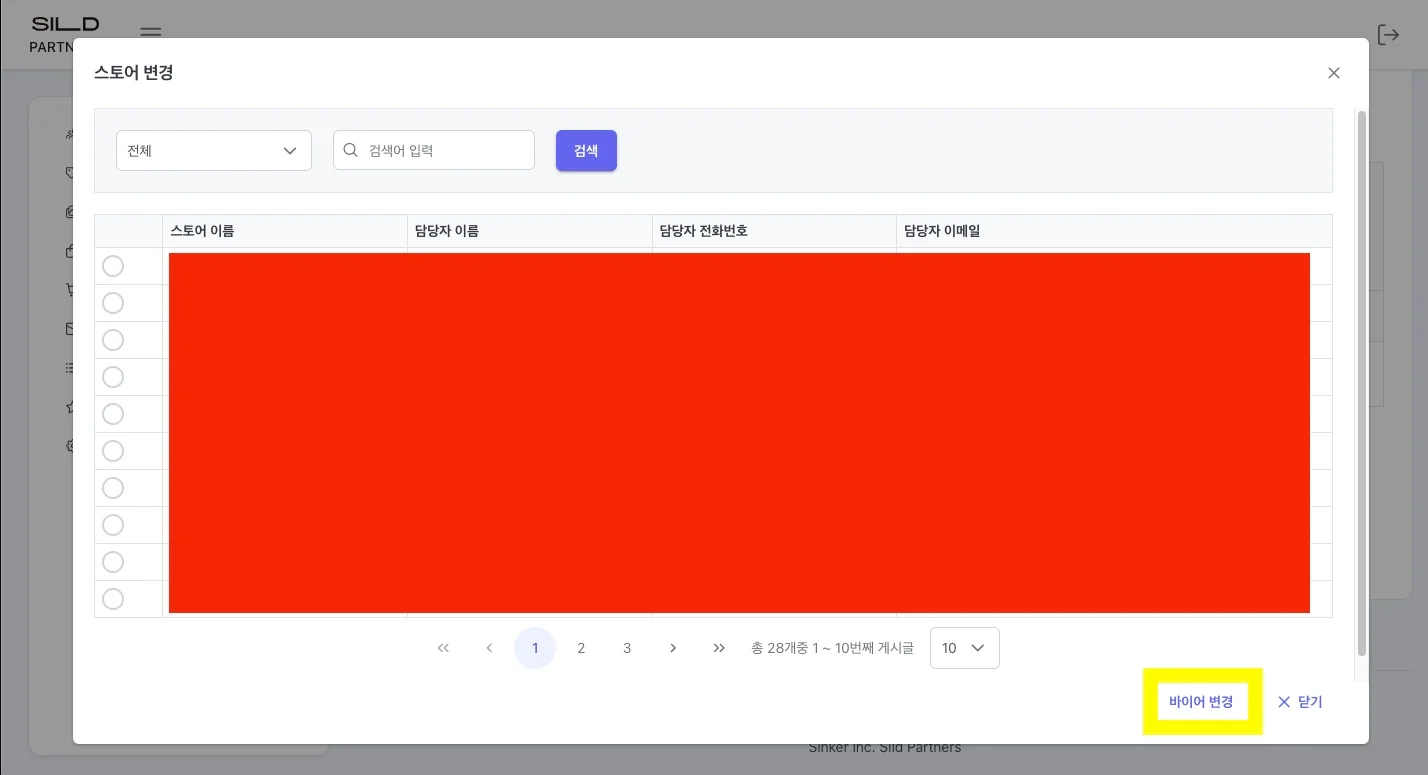Select the sixth store row's radio button

[x=113, y=451]
